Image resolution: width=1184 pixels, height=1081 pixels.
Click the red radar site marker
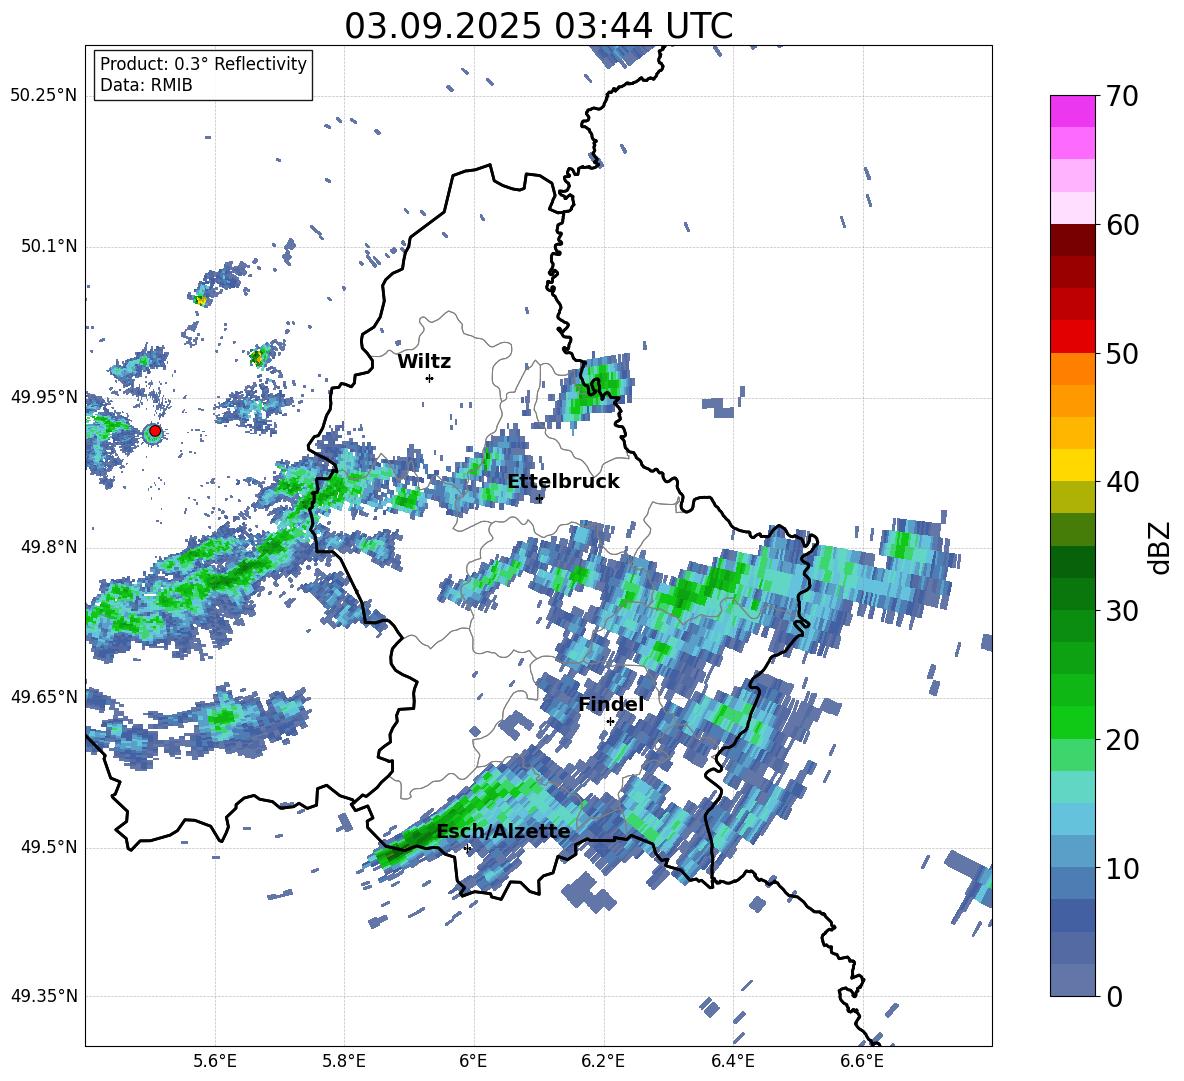(x=155, y=431)
